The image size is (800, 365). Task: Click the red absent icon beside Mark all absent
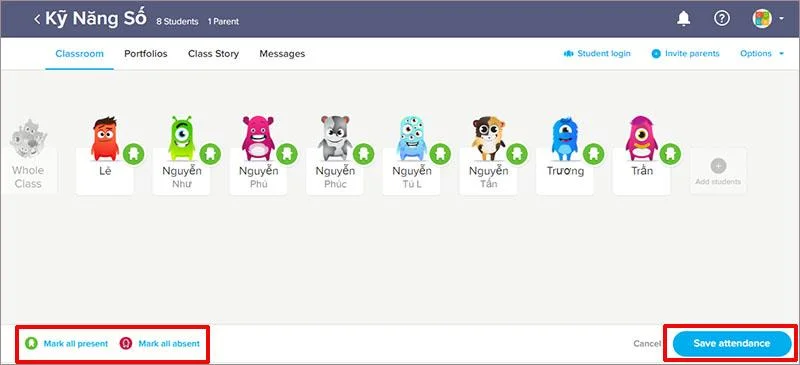[126, 344]
